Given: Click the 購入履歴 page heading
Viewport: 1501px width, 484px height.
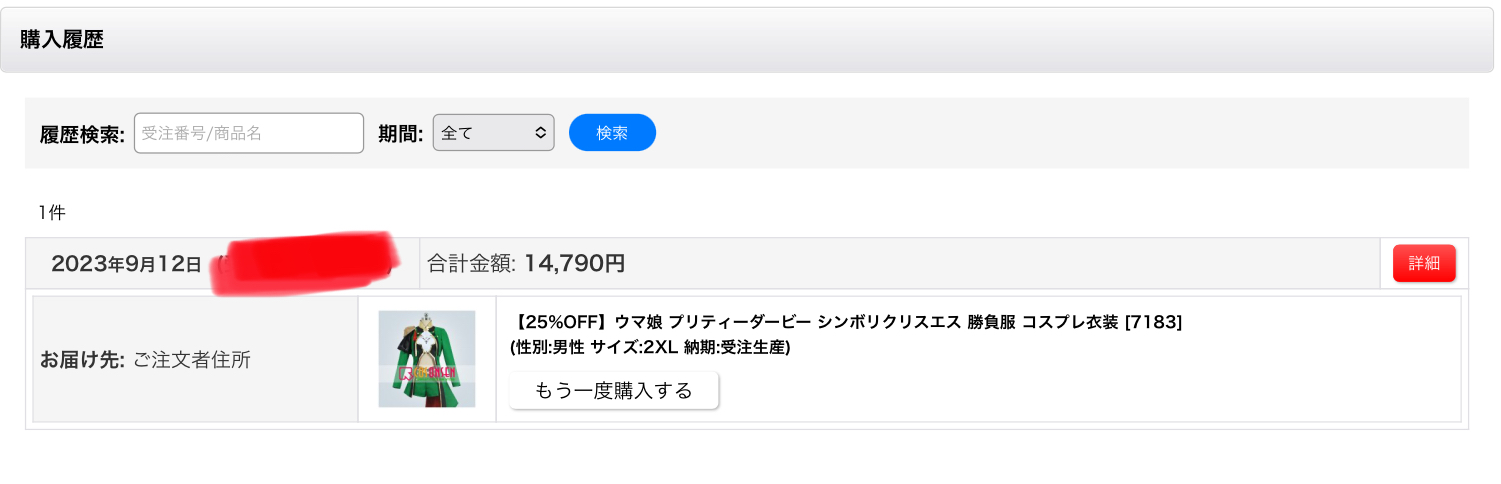Looking at the screenshot, I should [62, 41].
